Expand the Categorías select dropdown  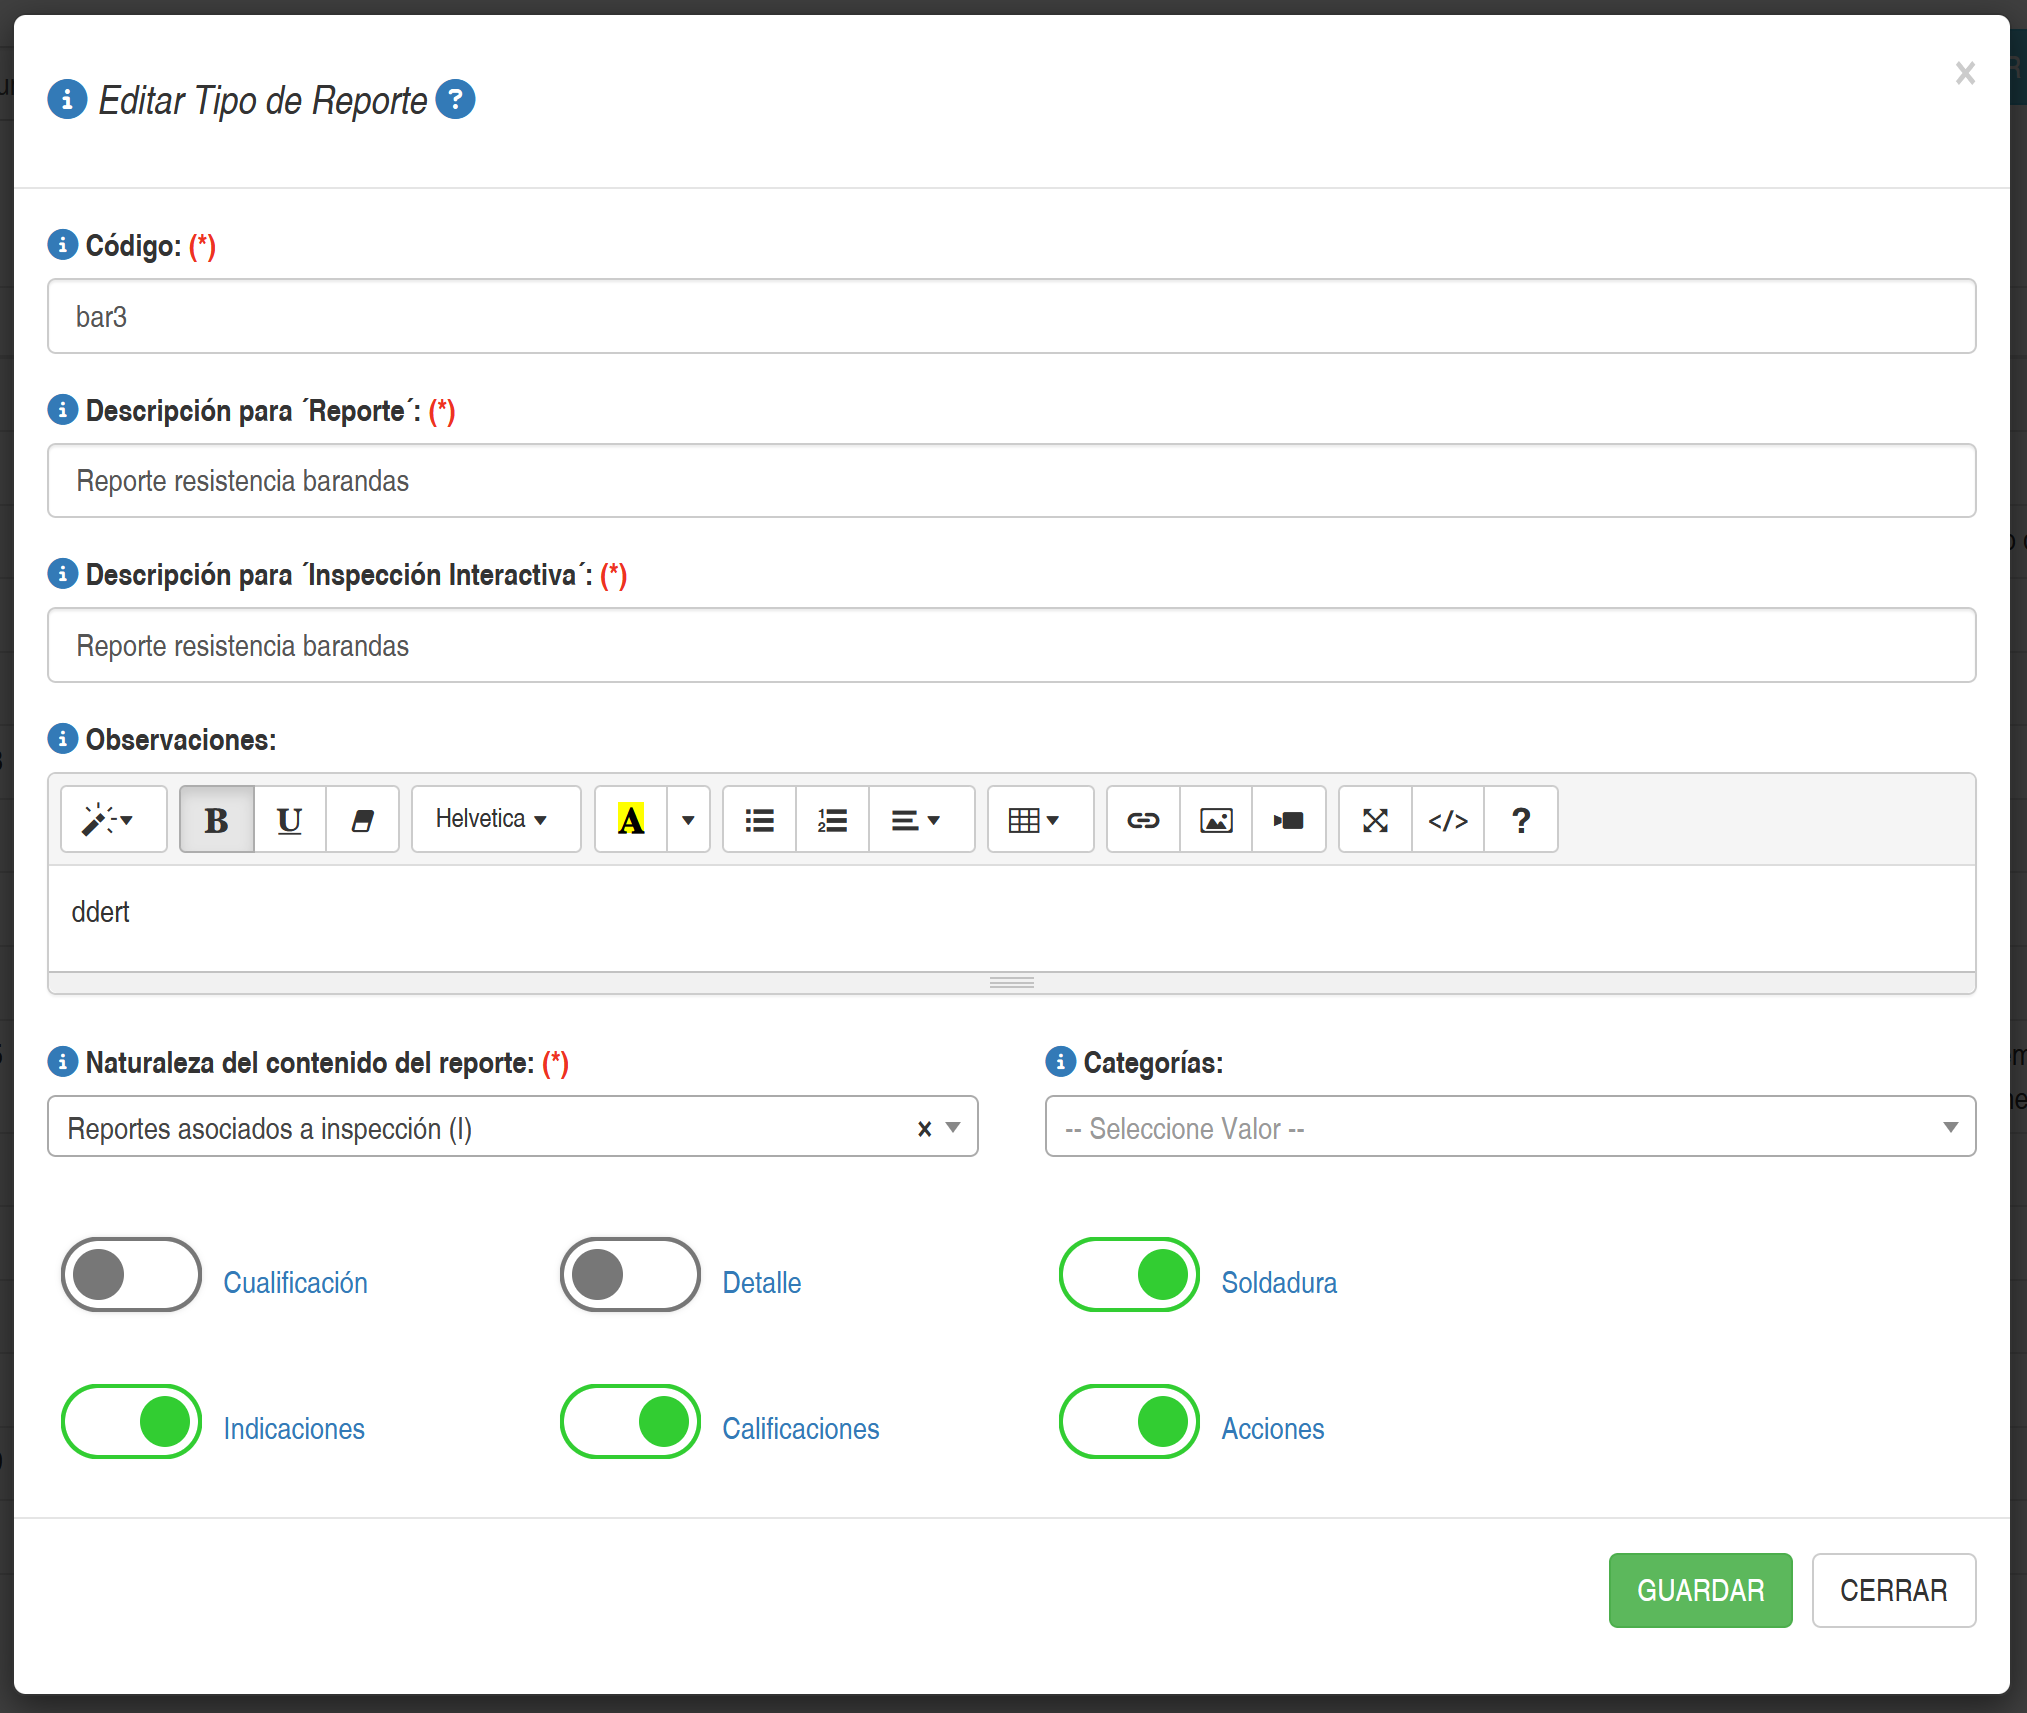pyautogui.click(x=1509, y=1127)
